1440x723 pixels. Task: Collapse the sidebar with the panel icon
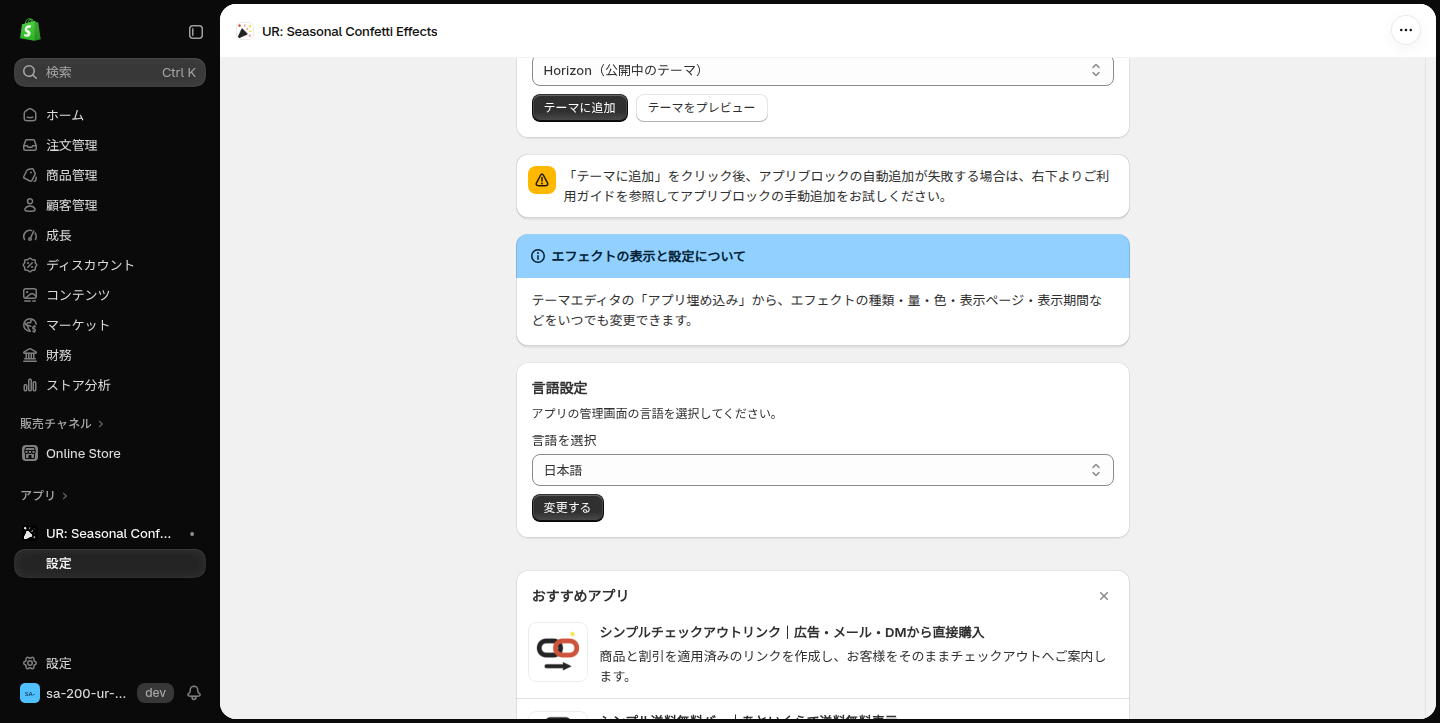pos(196,32)
